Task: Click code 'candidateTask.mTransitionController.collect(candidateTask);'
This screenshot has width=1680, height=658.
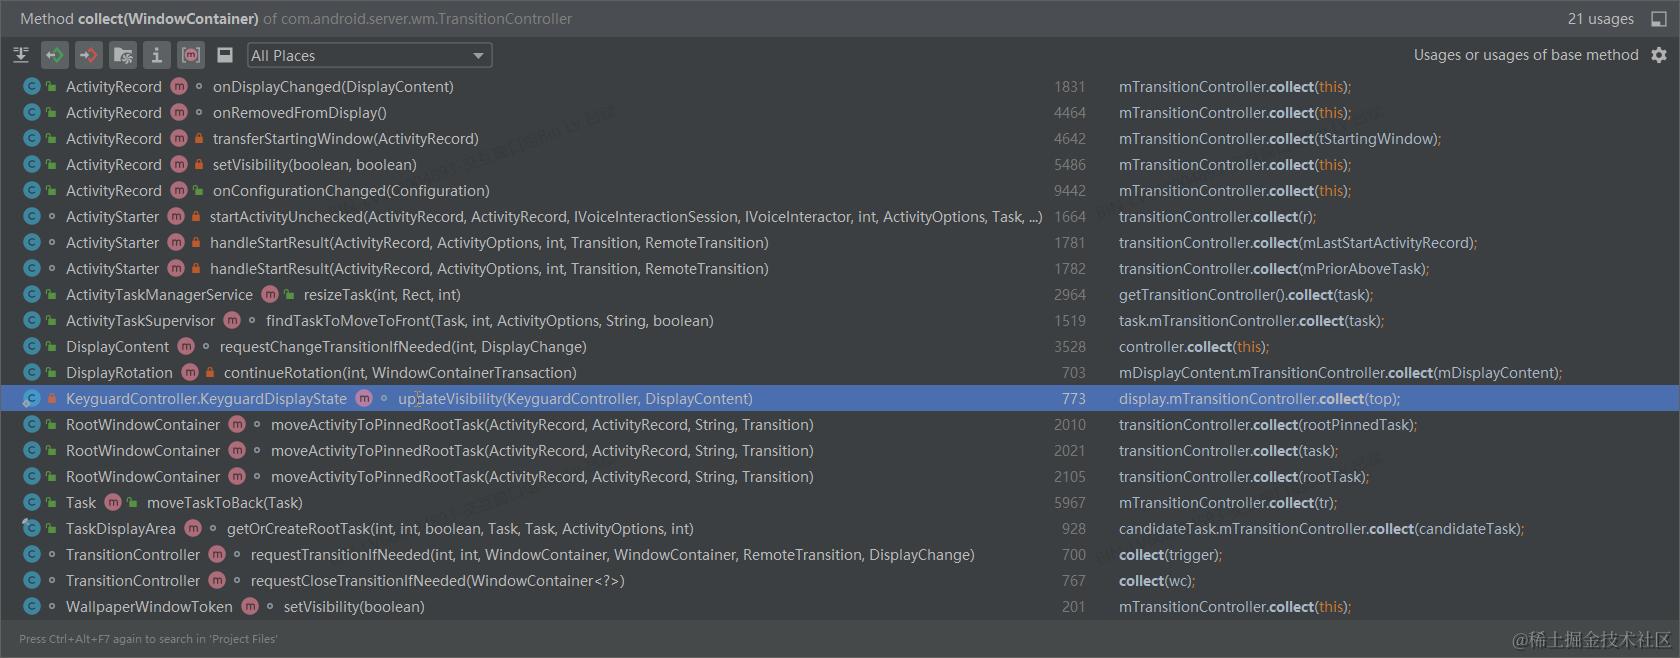Action: [x=1322, y=529]
